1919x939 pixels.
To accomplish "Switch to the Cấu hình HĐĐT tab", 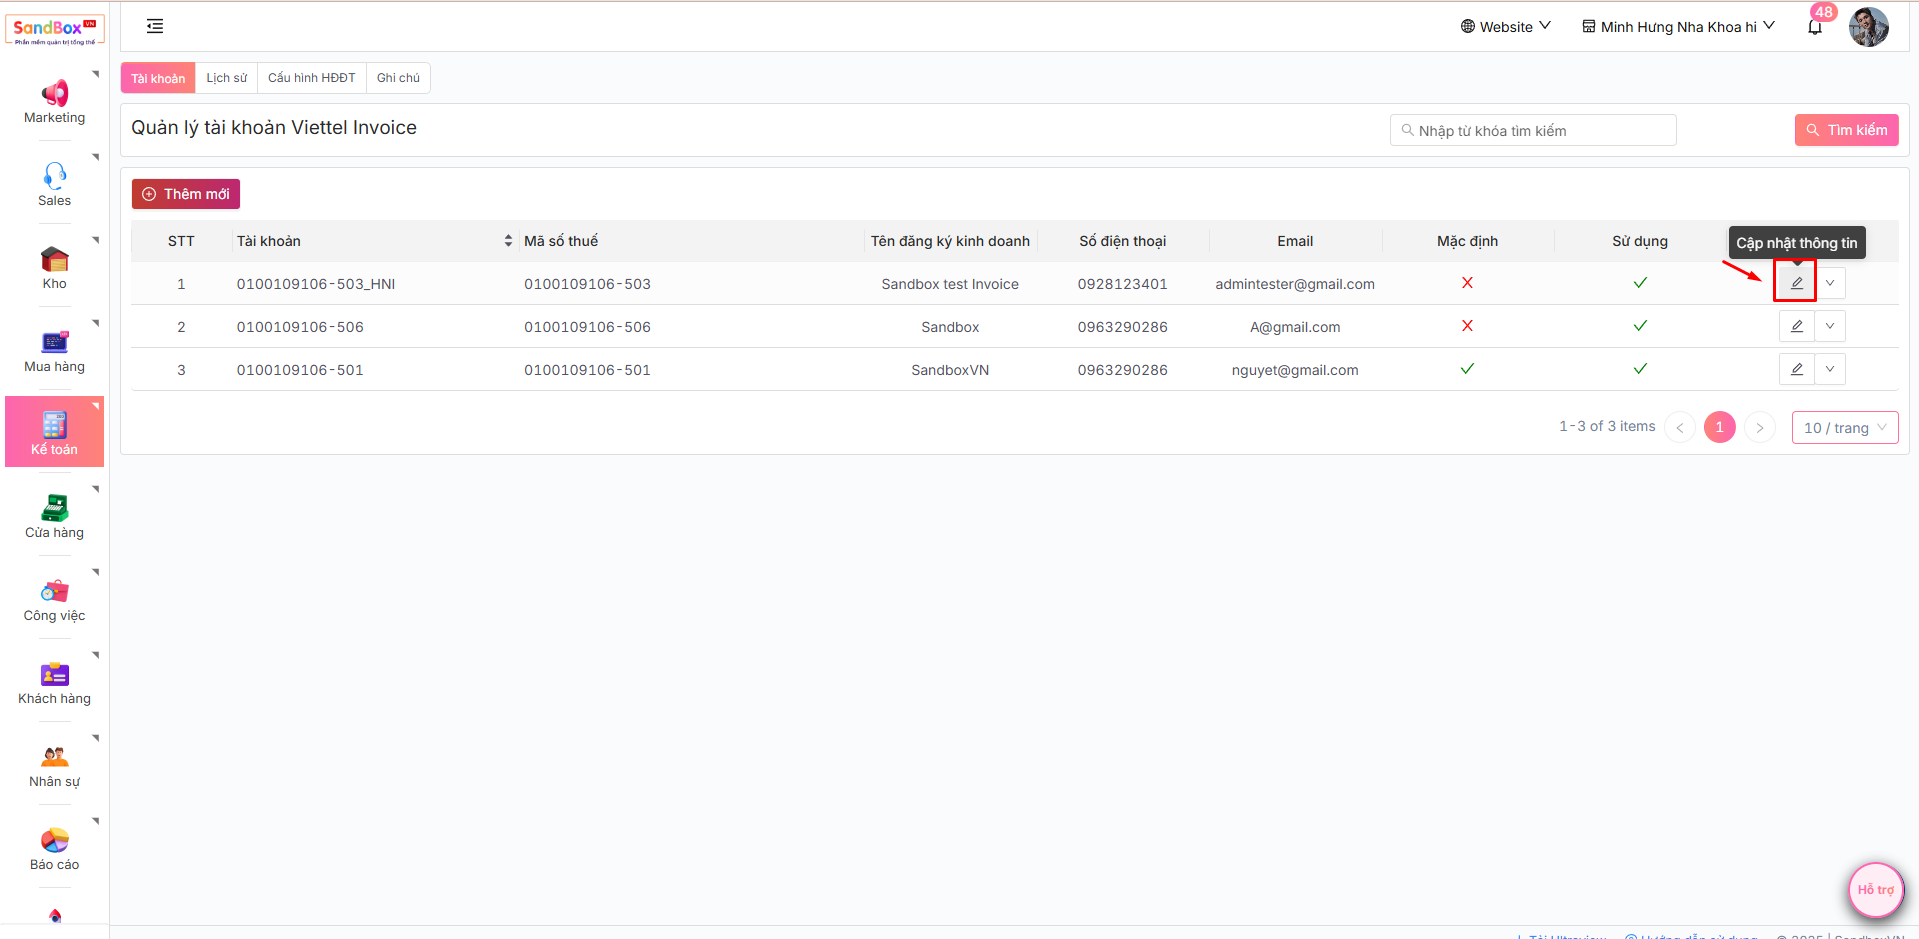I will (311, 78).
